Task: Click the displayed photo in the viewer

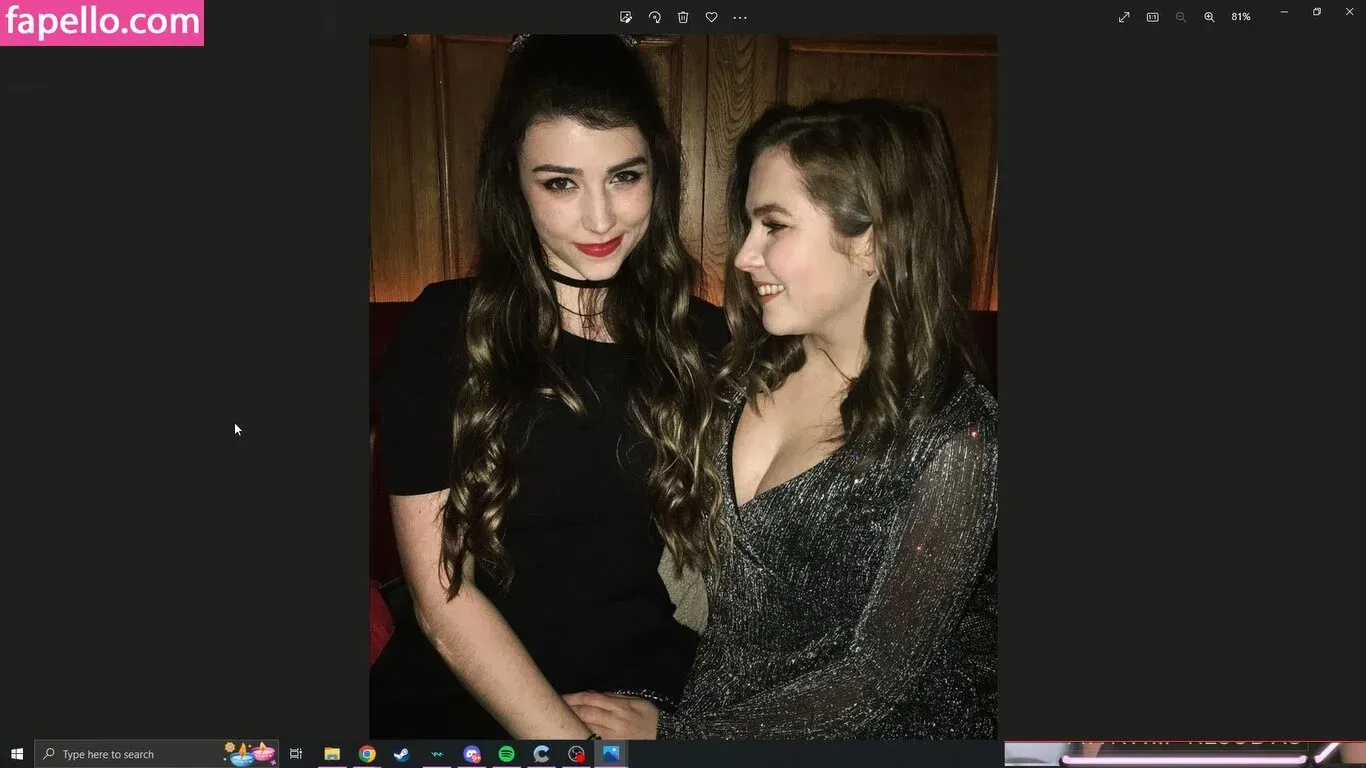Action: (x=683, y=387)
